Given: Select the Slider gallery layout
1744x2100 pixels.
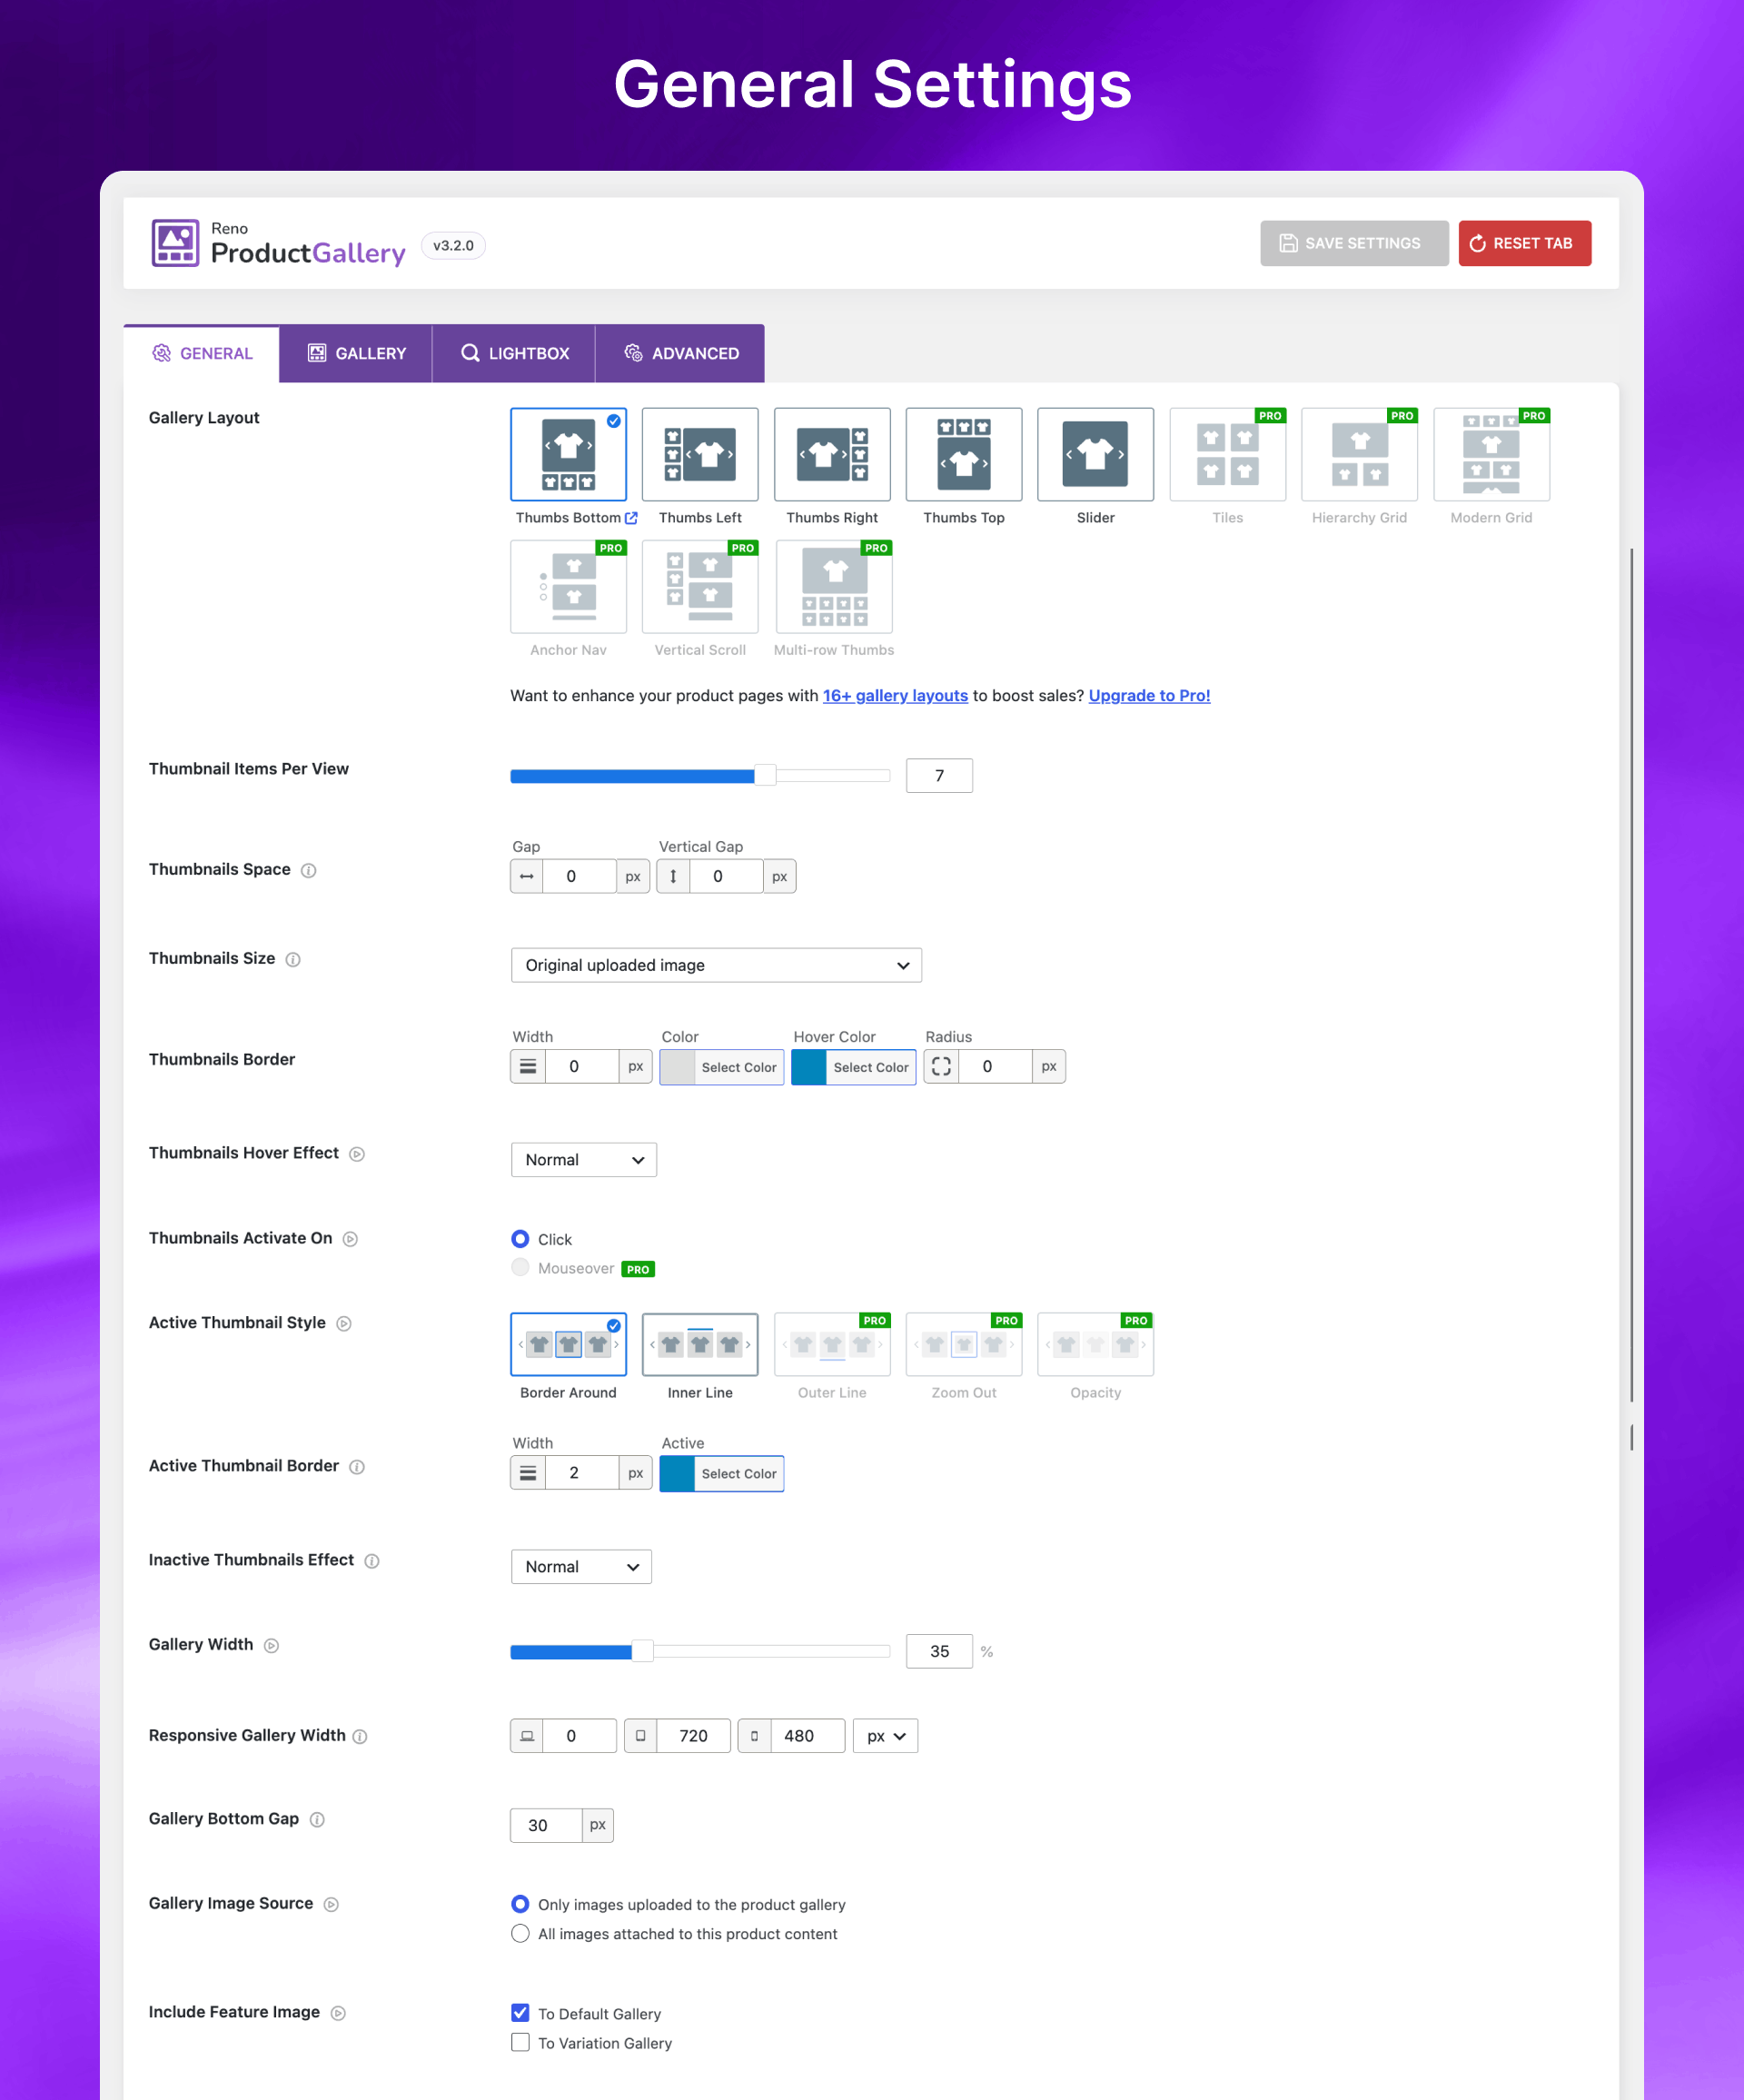Looking at the screenshot, I should 1095,454.
